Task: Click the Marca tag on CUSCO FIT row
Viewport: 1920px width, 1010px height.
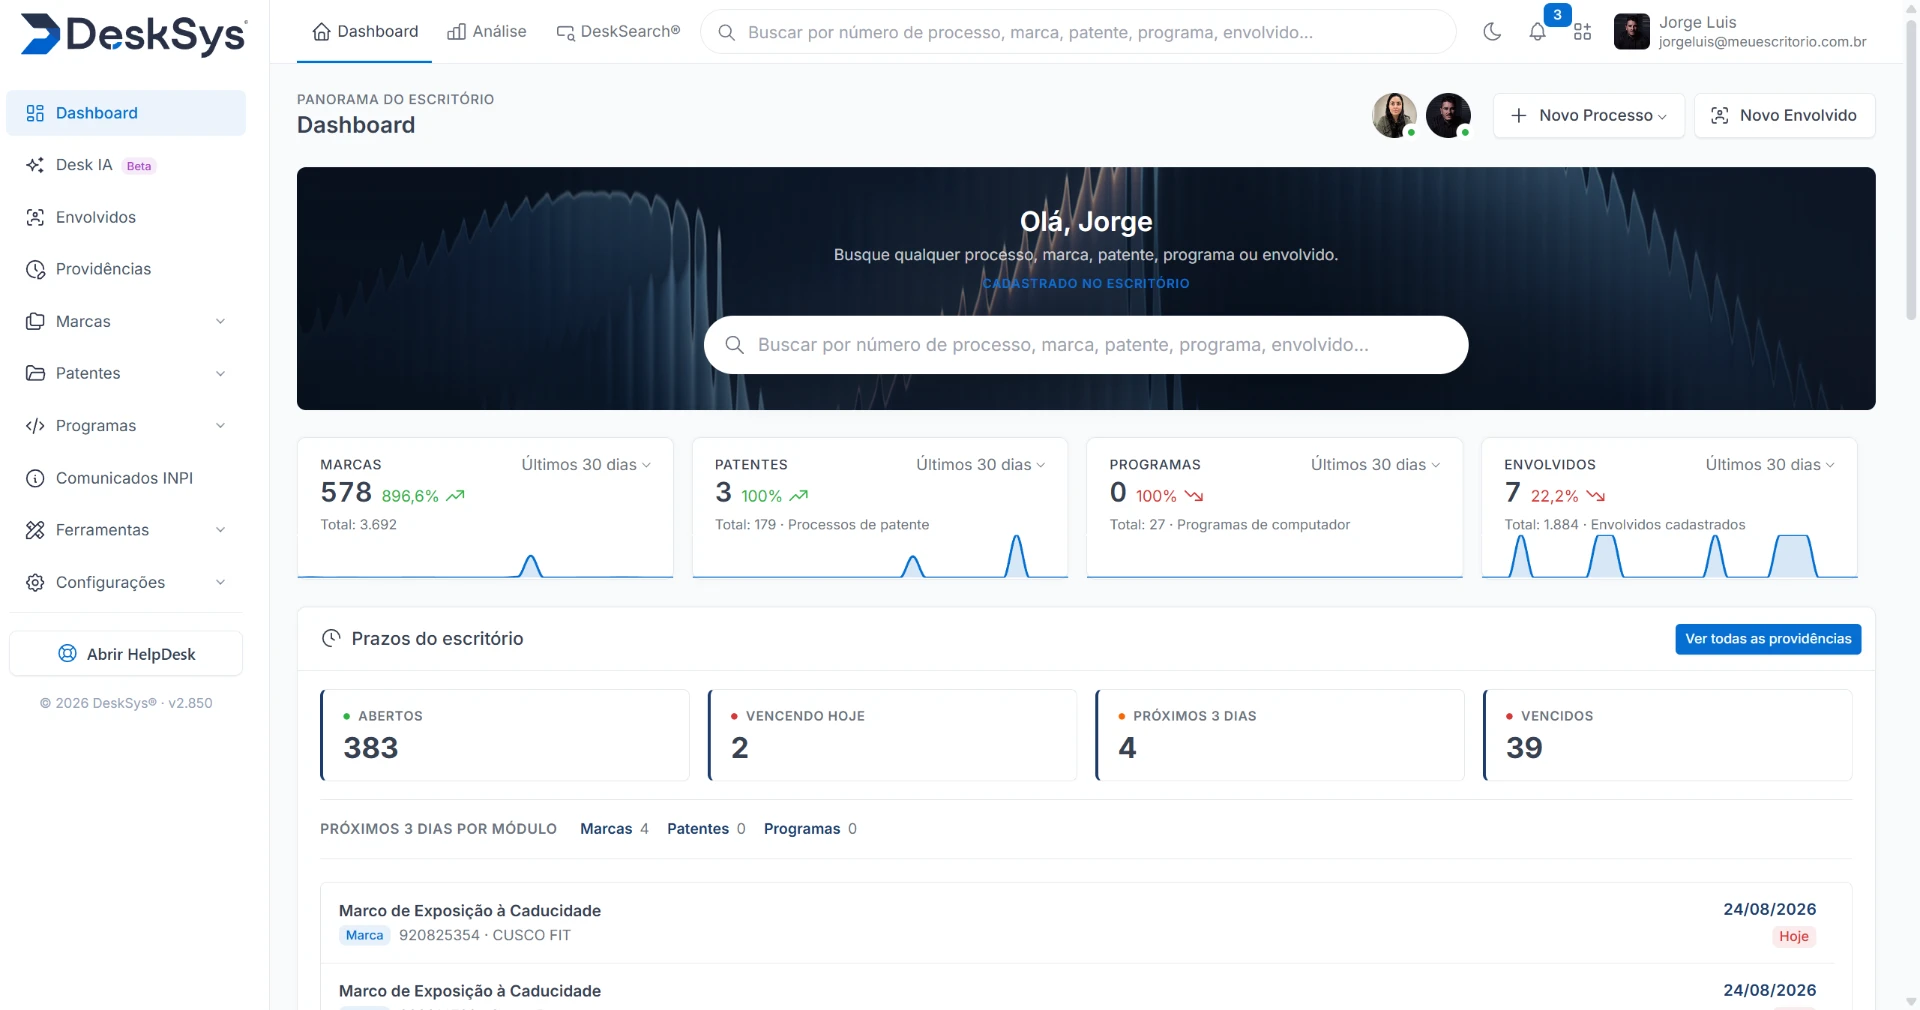Action: pyautogui.click(x=365, y=936)
